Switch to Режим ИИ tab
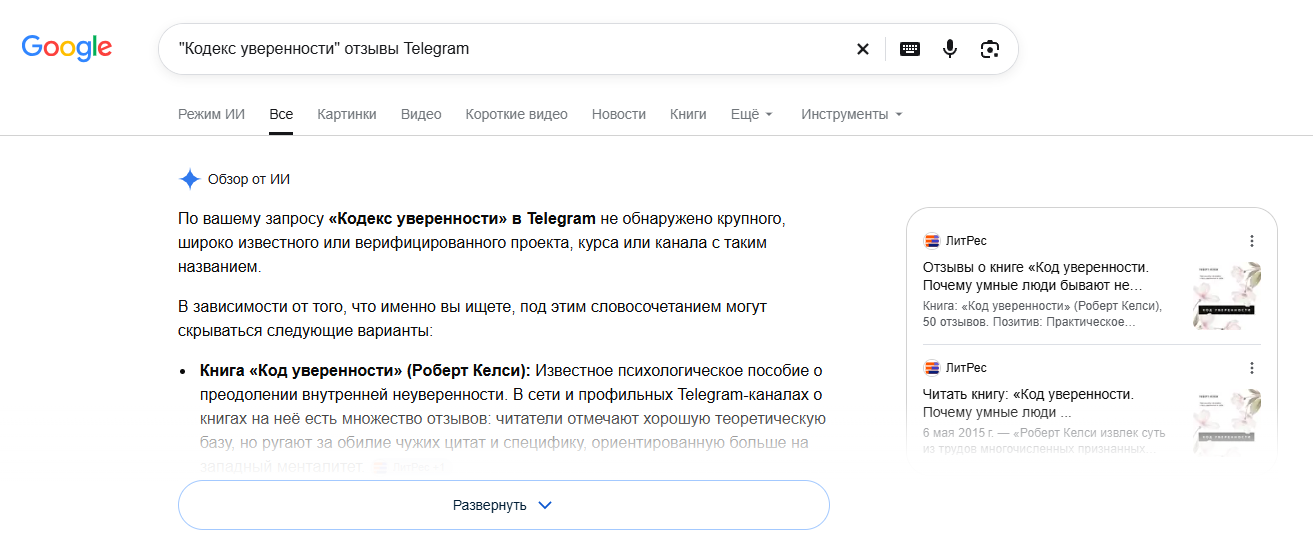Viewport: 1313px width, 550px height. tap(211, 114)
